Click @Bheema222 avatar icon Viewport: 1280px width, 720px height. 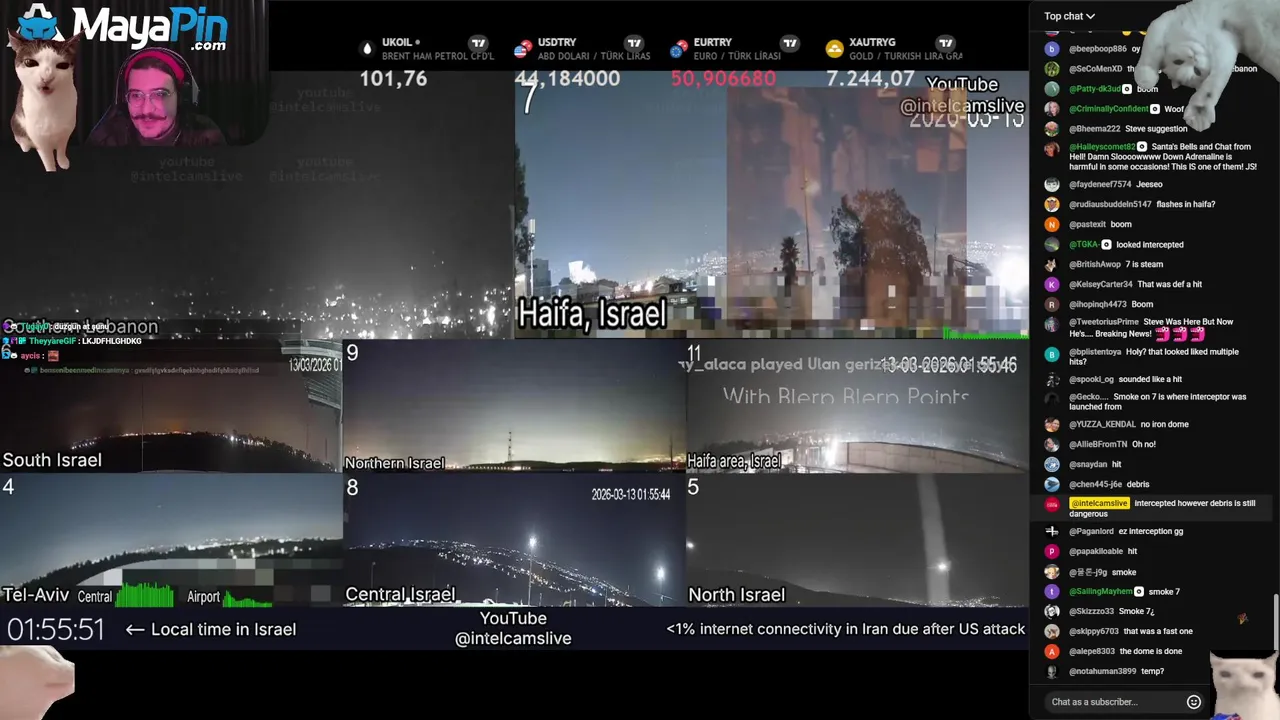pyautogui.click(x=1052, y=128)
